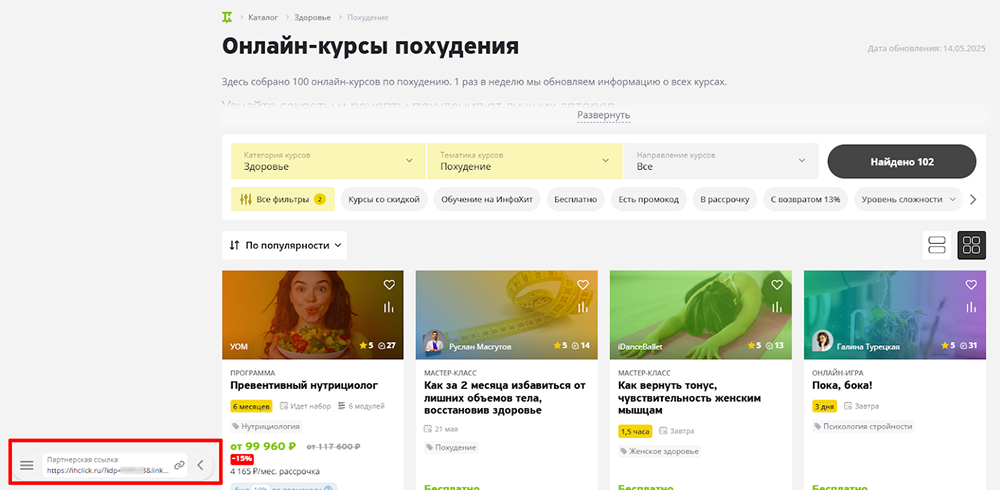Image resolution: width=1000 pixels, height=490 pixels.
Task: Click the iDanceBallet school label
Action: pos(640,347)
